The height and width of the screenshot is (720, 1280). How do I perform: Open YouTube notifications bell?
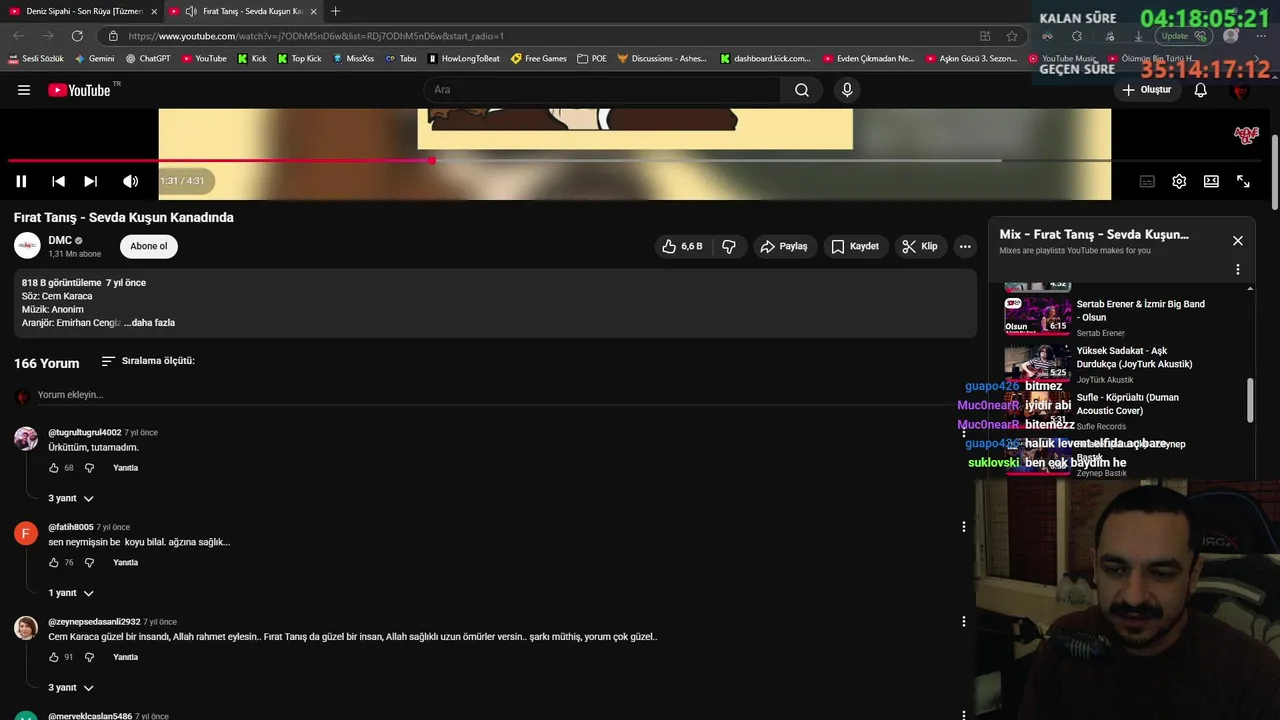(x=1201, y=90)
